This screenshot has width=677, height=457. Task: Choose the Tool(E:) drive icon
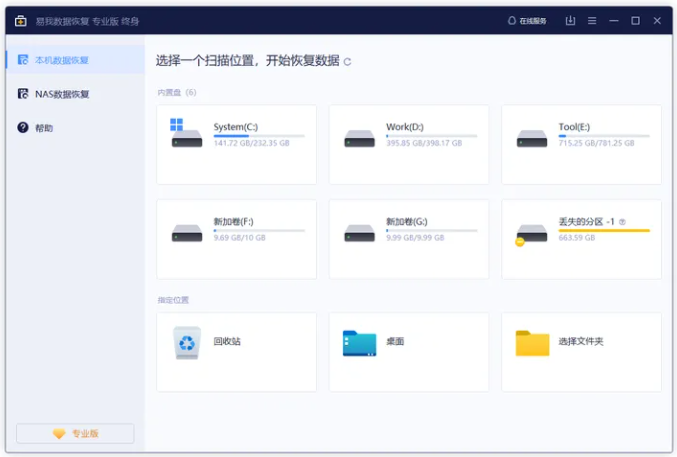(x=532, y=138)
